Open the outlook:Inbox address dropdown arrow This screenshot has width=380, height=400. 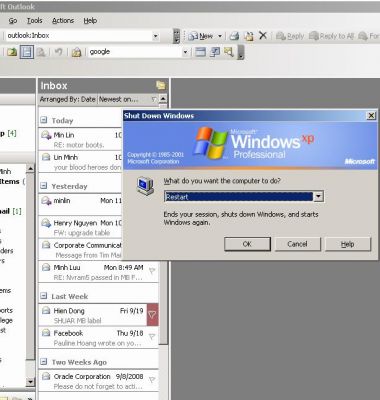(x=155, y=36)
